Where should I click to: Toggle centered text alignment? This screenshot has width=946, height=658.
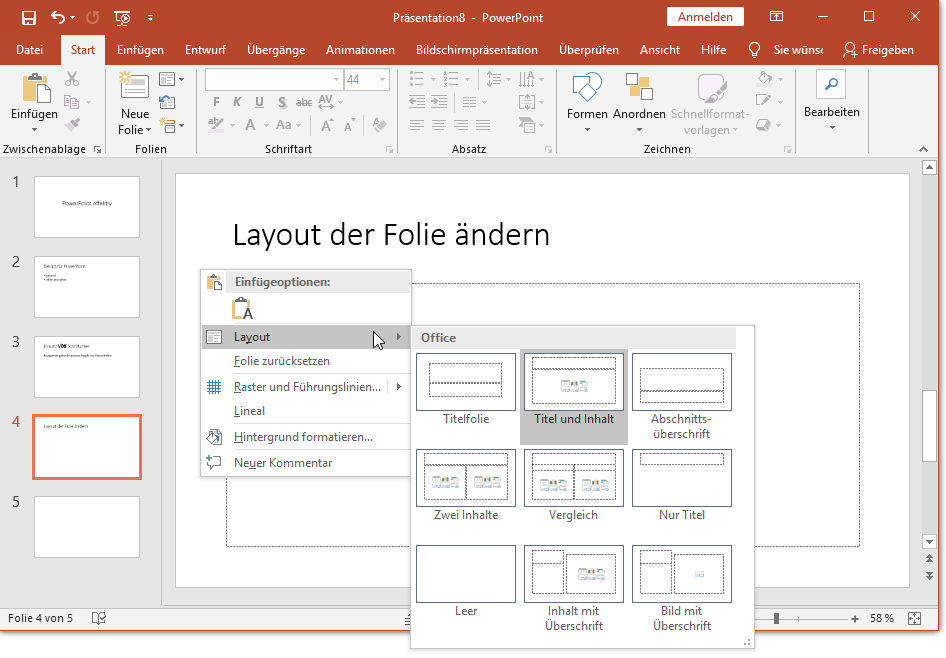[439, 125]
